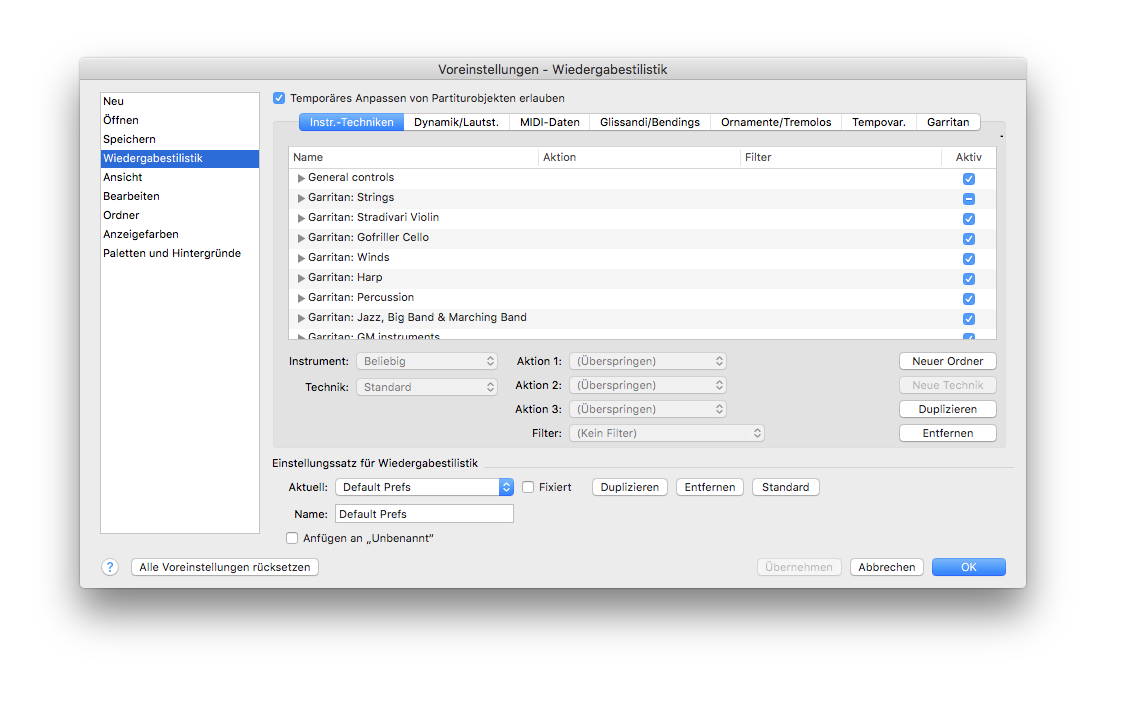Click the Filter column header
The height and width of the screenshot is (706, 1134).
tap(841, 158)
